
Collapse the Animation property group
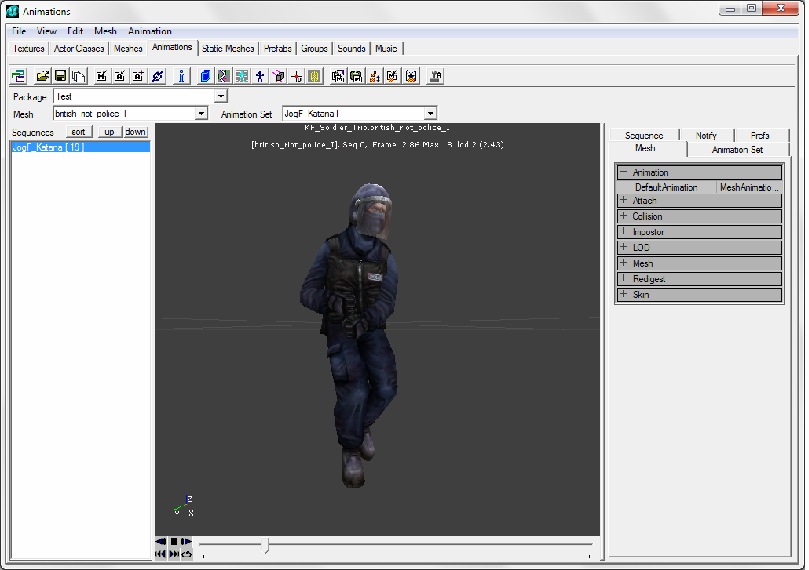coord(623,173)
